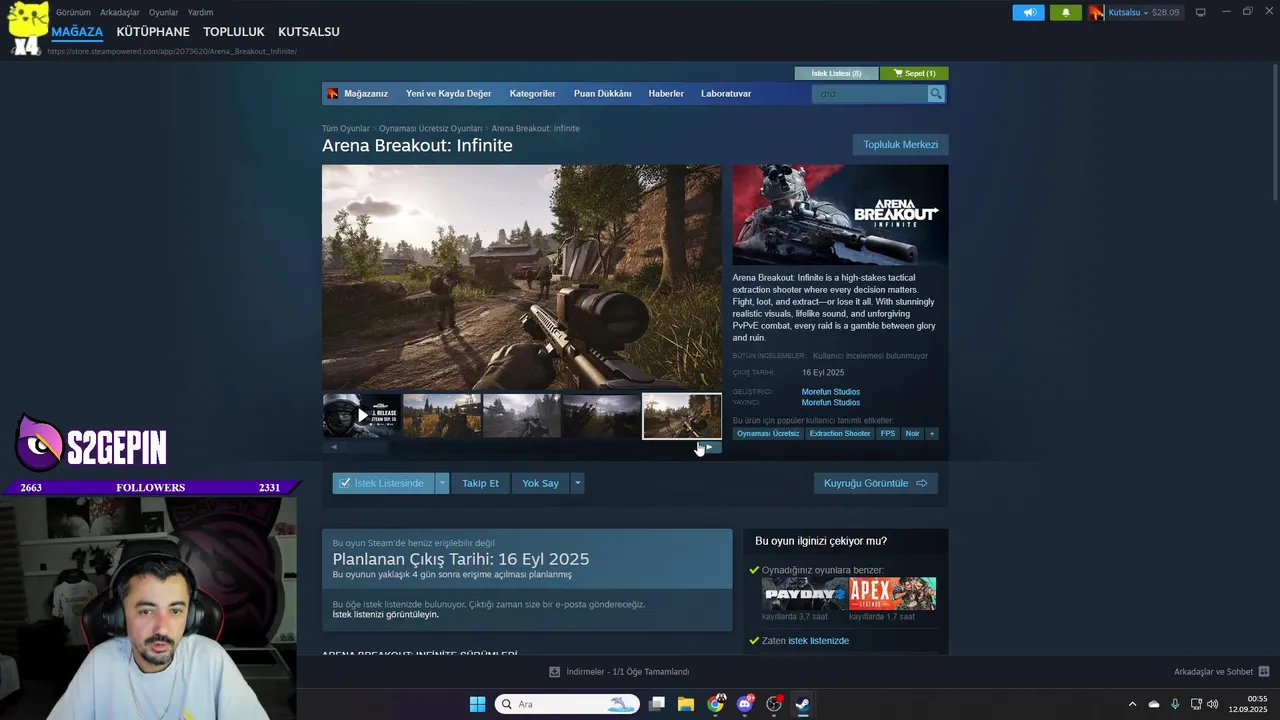Open Kutsalsu account avatar in title bar
Screen dimensions: 1280x720
[1097, 12]
